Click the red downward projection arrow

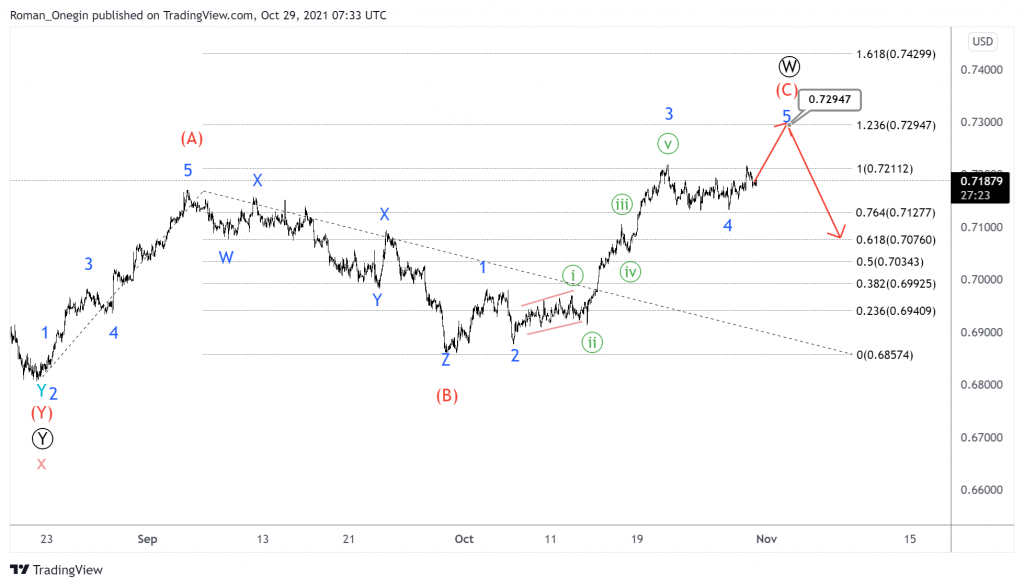(x=815, y=180)
